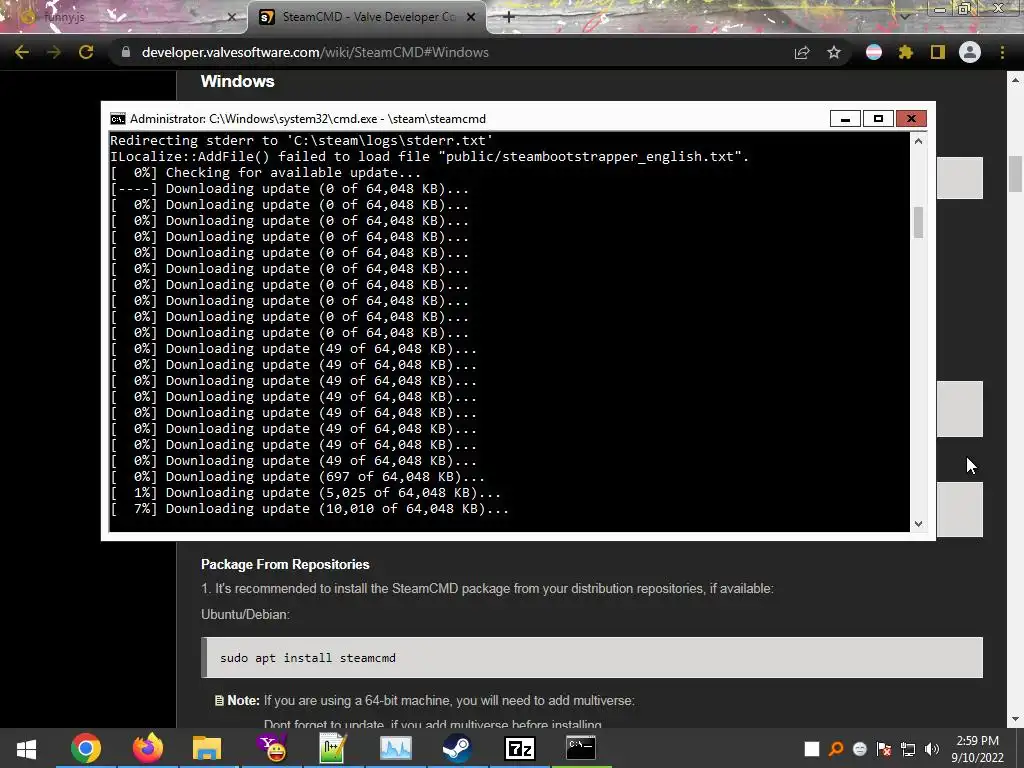View site info via the padlock icon
Screen dimensions: 1024x768
[126, 52]
